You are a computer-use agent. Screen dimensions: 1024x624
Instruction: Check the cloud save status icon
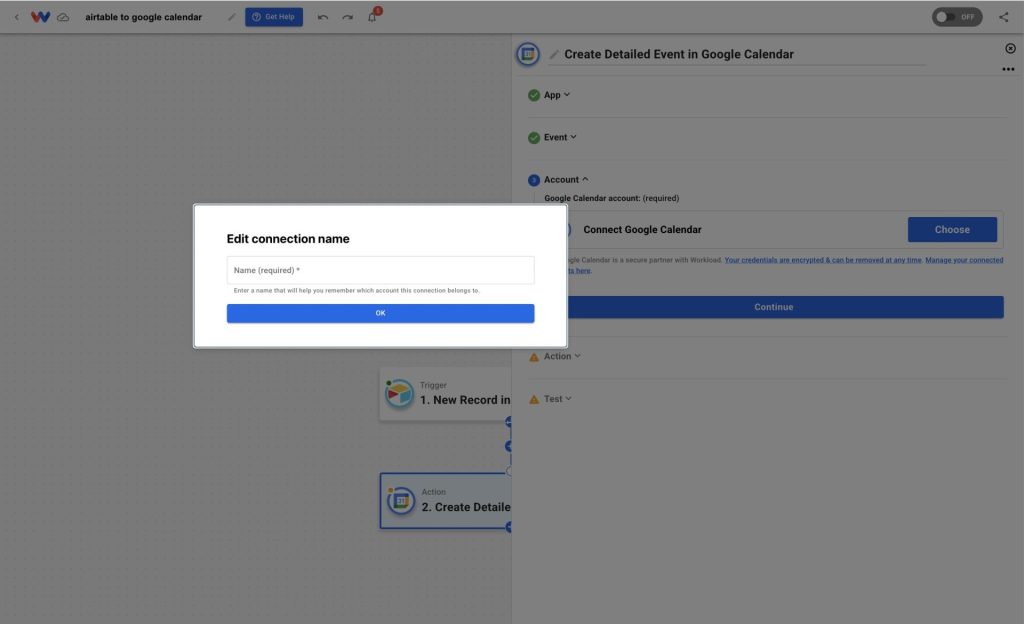[63, 17]
